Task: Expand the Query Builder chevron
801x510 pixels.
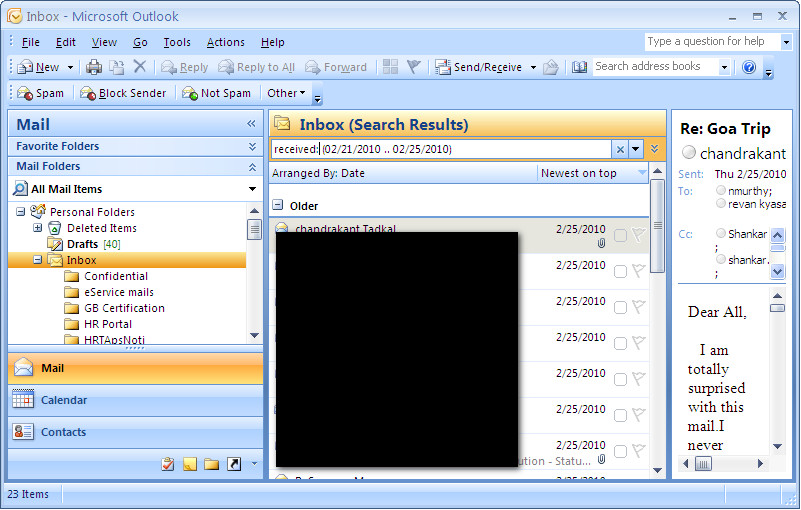Action: pyautogui.click(x=654, y=149)
